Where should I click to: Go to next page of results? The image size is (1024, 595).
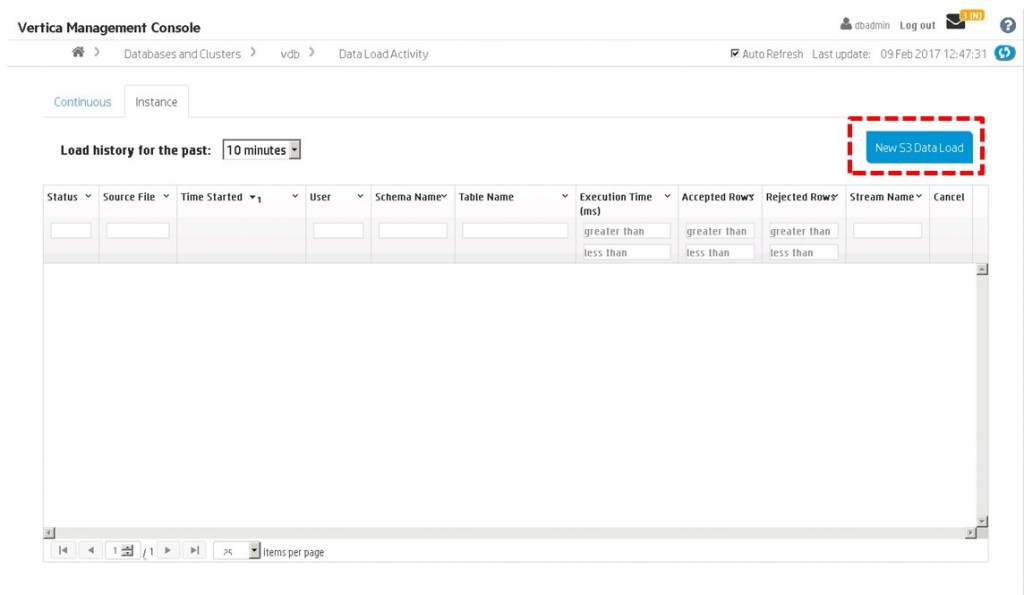tap(168, 550)
